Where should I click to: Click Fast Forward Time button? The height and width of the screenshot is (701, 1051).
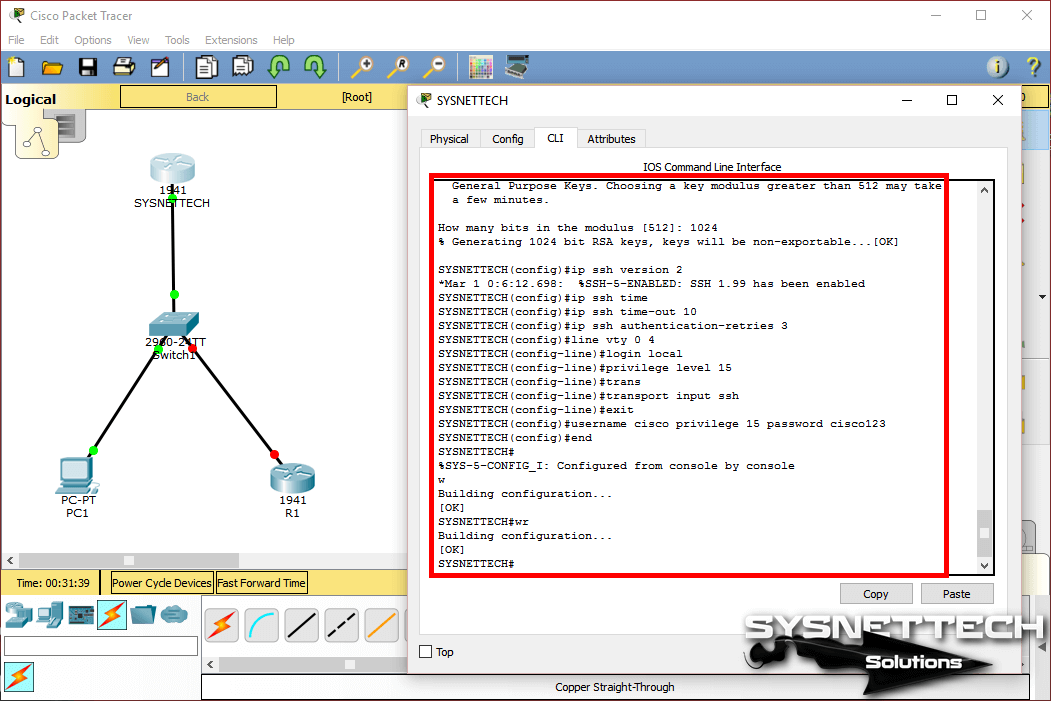(x=261, y=583)
